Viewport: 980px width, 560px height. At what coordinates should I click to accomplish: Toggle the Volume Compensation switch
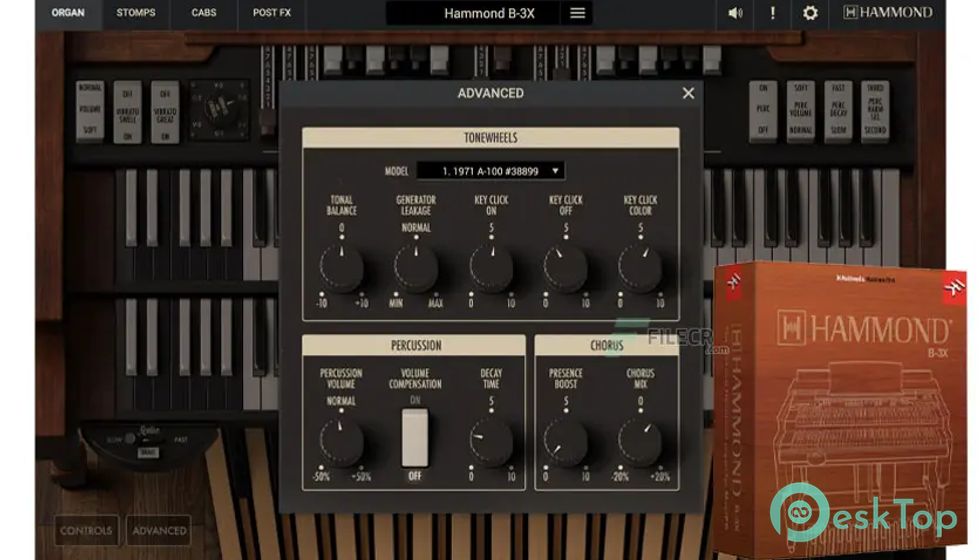pos(415,438)
